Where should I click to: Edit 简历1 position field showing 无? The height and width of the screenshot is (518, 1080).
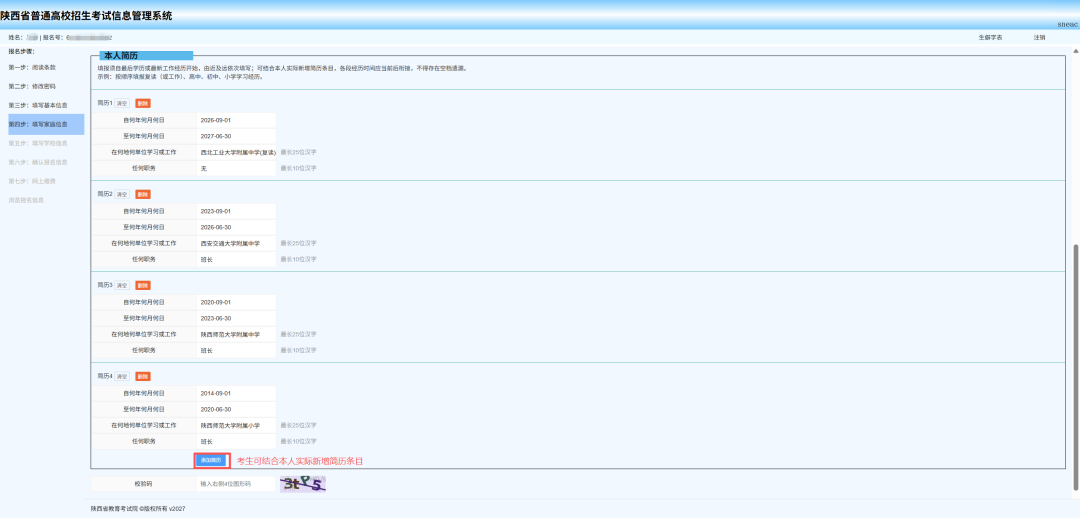coord(236,169)
